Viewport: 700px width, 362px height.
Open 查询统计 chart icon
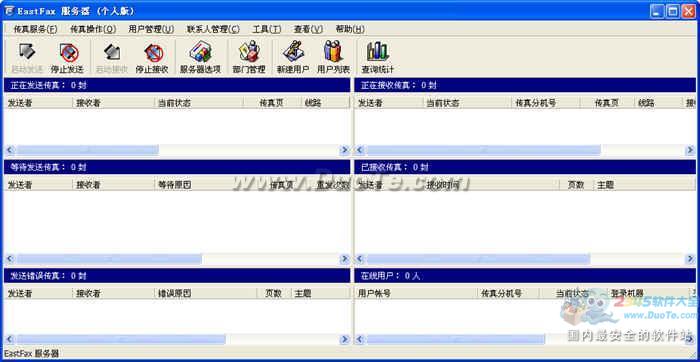[x=378, y=57]
